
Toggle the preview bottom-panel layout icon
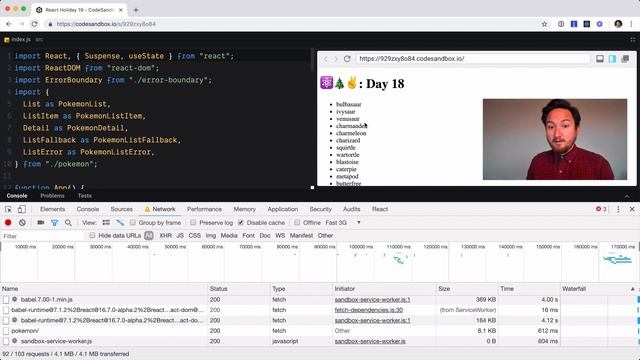600,59
